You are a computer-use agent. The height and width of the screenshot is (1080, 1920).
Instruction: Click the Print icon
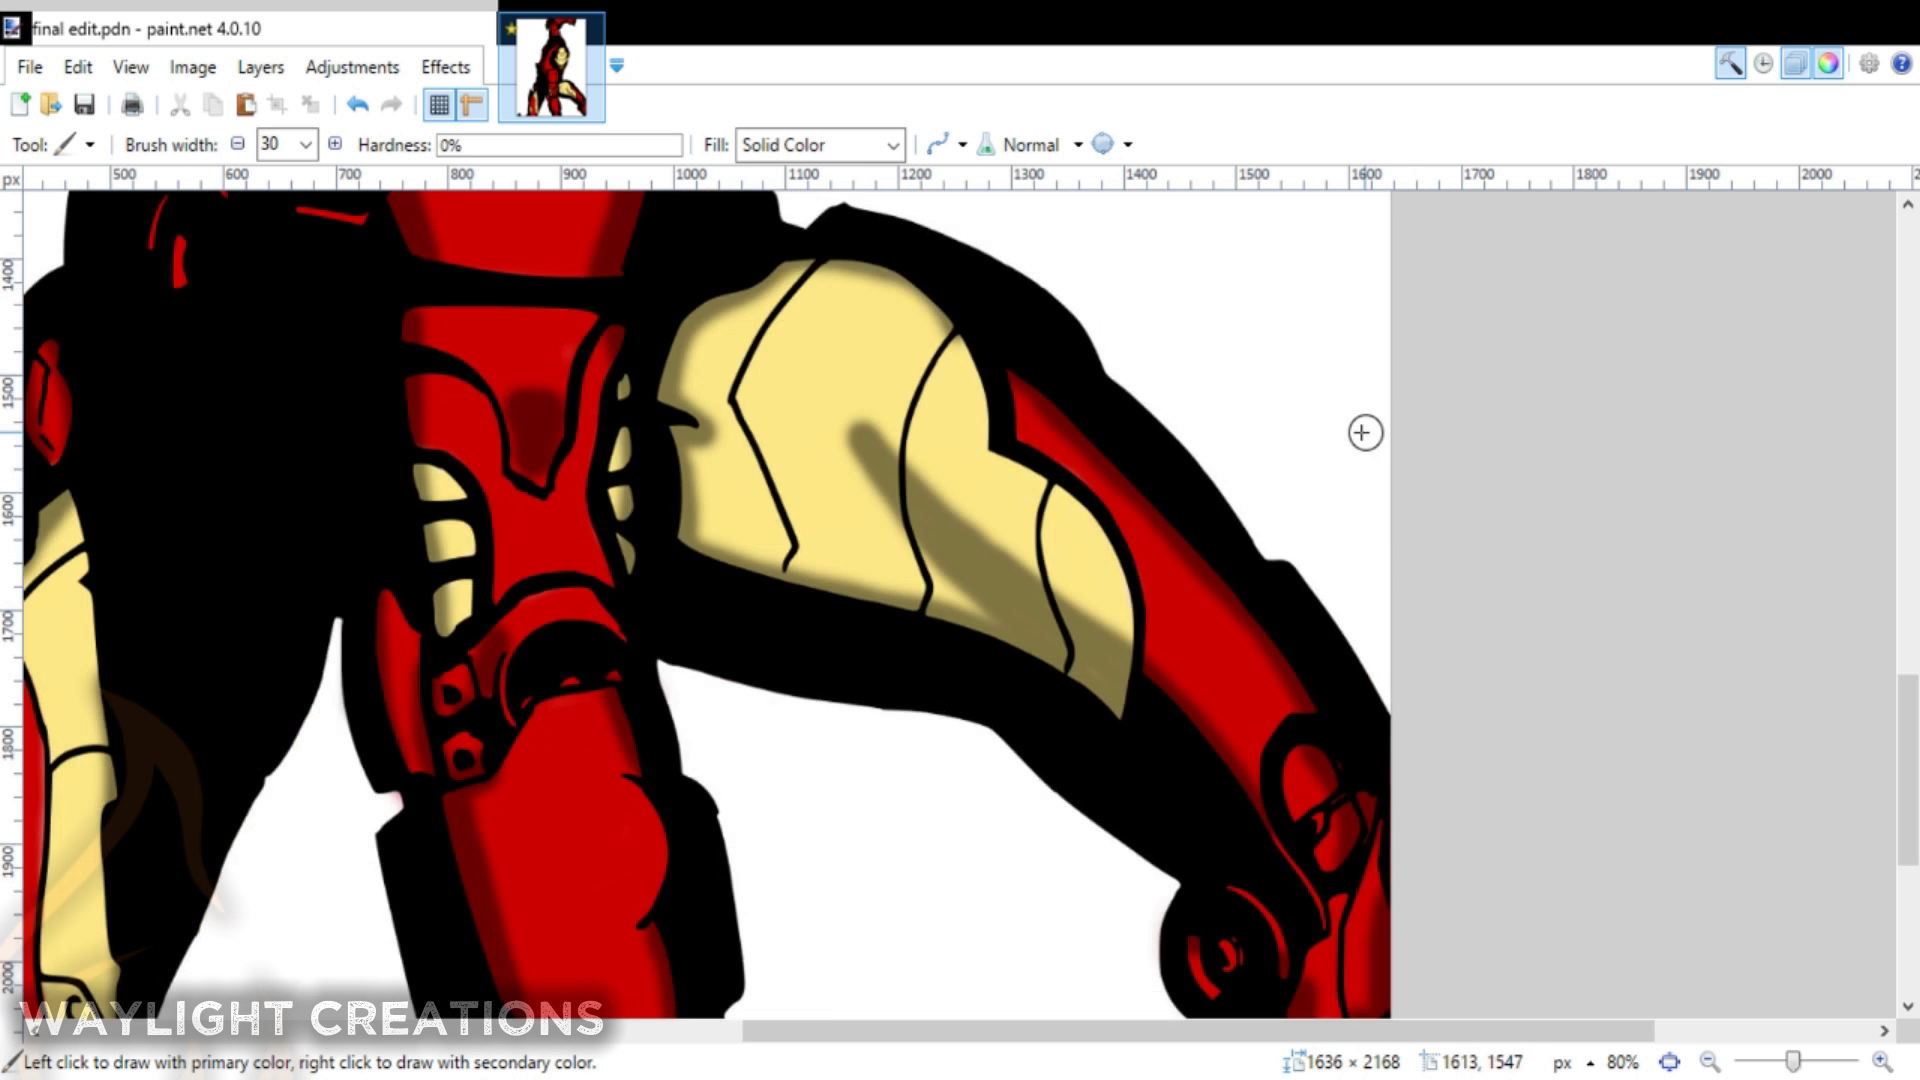tap(132, 104)
